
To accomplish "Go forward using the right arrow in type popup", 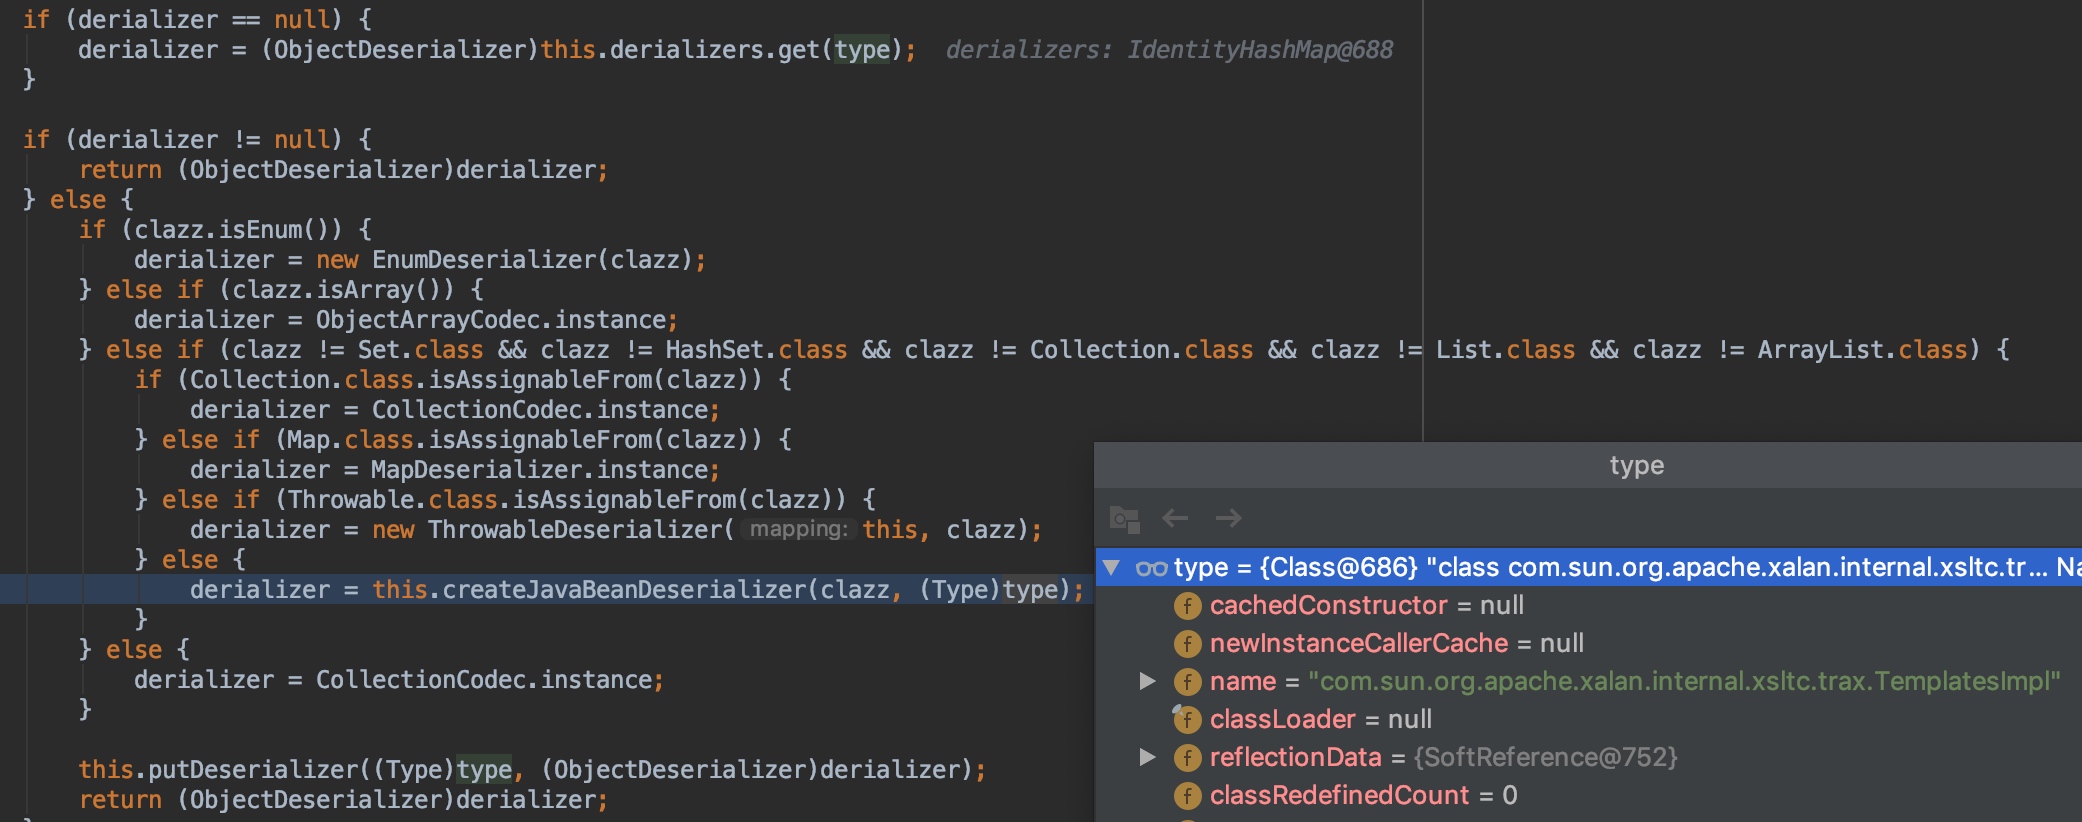I will tap(1229, 518).
